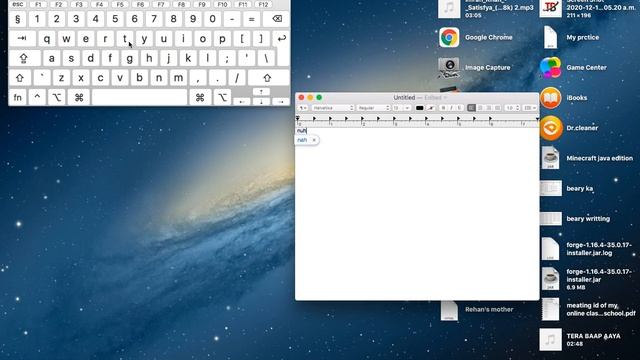Image resolution: width=640 pixels, height=360 pixels.
Task: Click the space bar on the keyboard viewer
Action: 140,97
